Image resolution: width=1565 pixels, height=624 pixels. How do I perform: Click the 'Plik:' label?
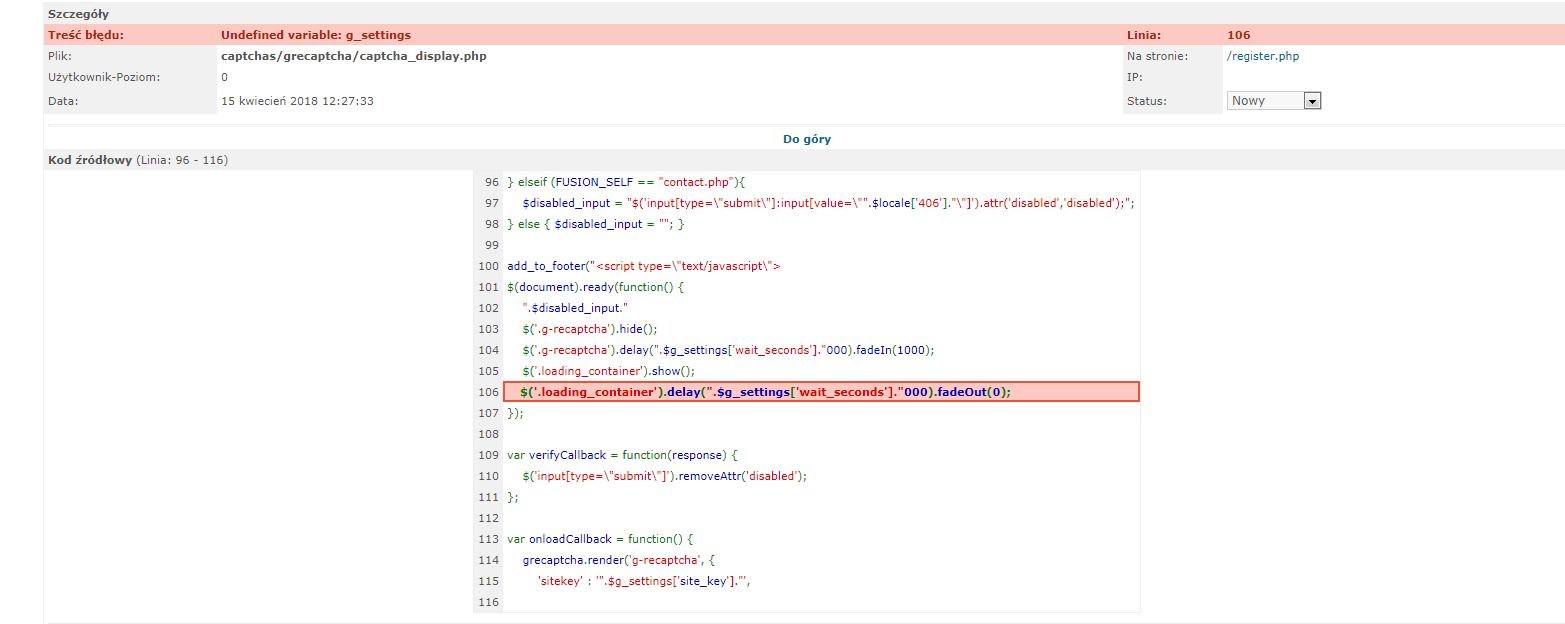[60, 56]
